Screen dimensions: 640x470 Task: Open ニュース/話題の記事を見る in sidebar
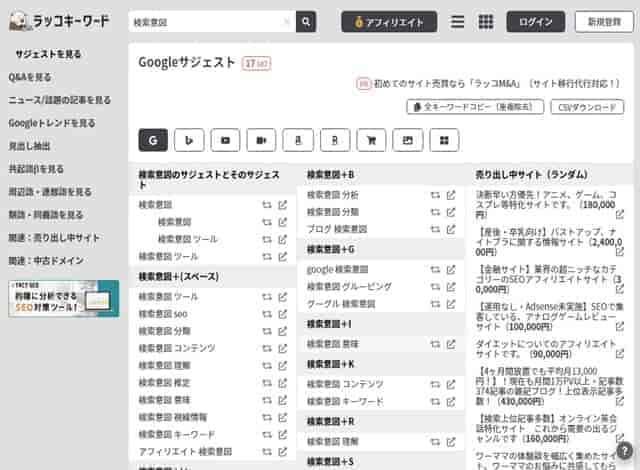pyautogui.click(x=60, y=100)
